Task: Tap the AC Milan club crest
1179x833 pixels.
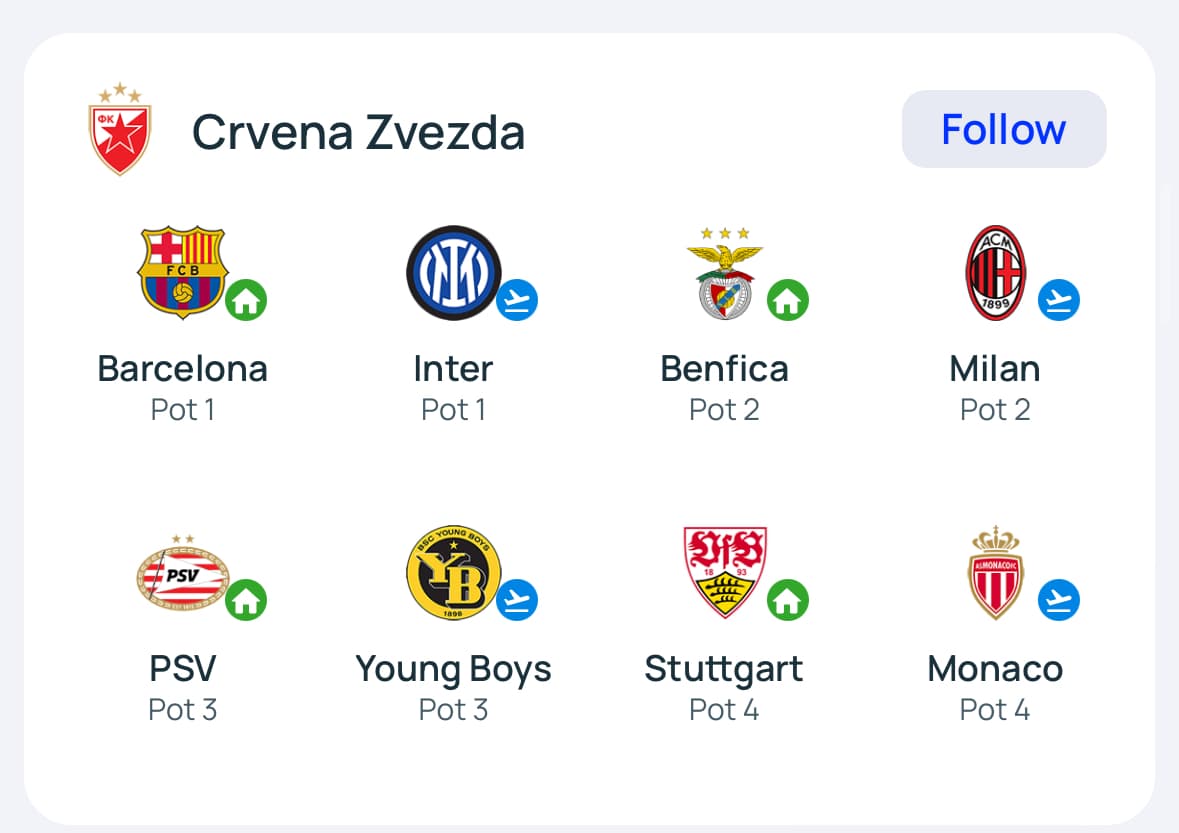Action: 995,272
